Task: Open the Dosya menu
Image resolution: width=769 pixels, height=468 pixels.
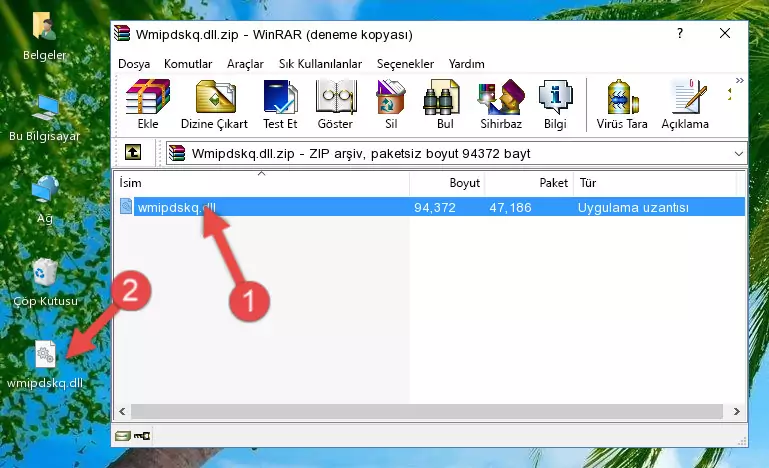Action: 134,64
